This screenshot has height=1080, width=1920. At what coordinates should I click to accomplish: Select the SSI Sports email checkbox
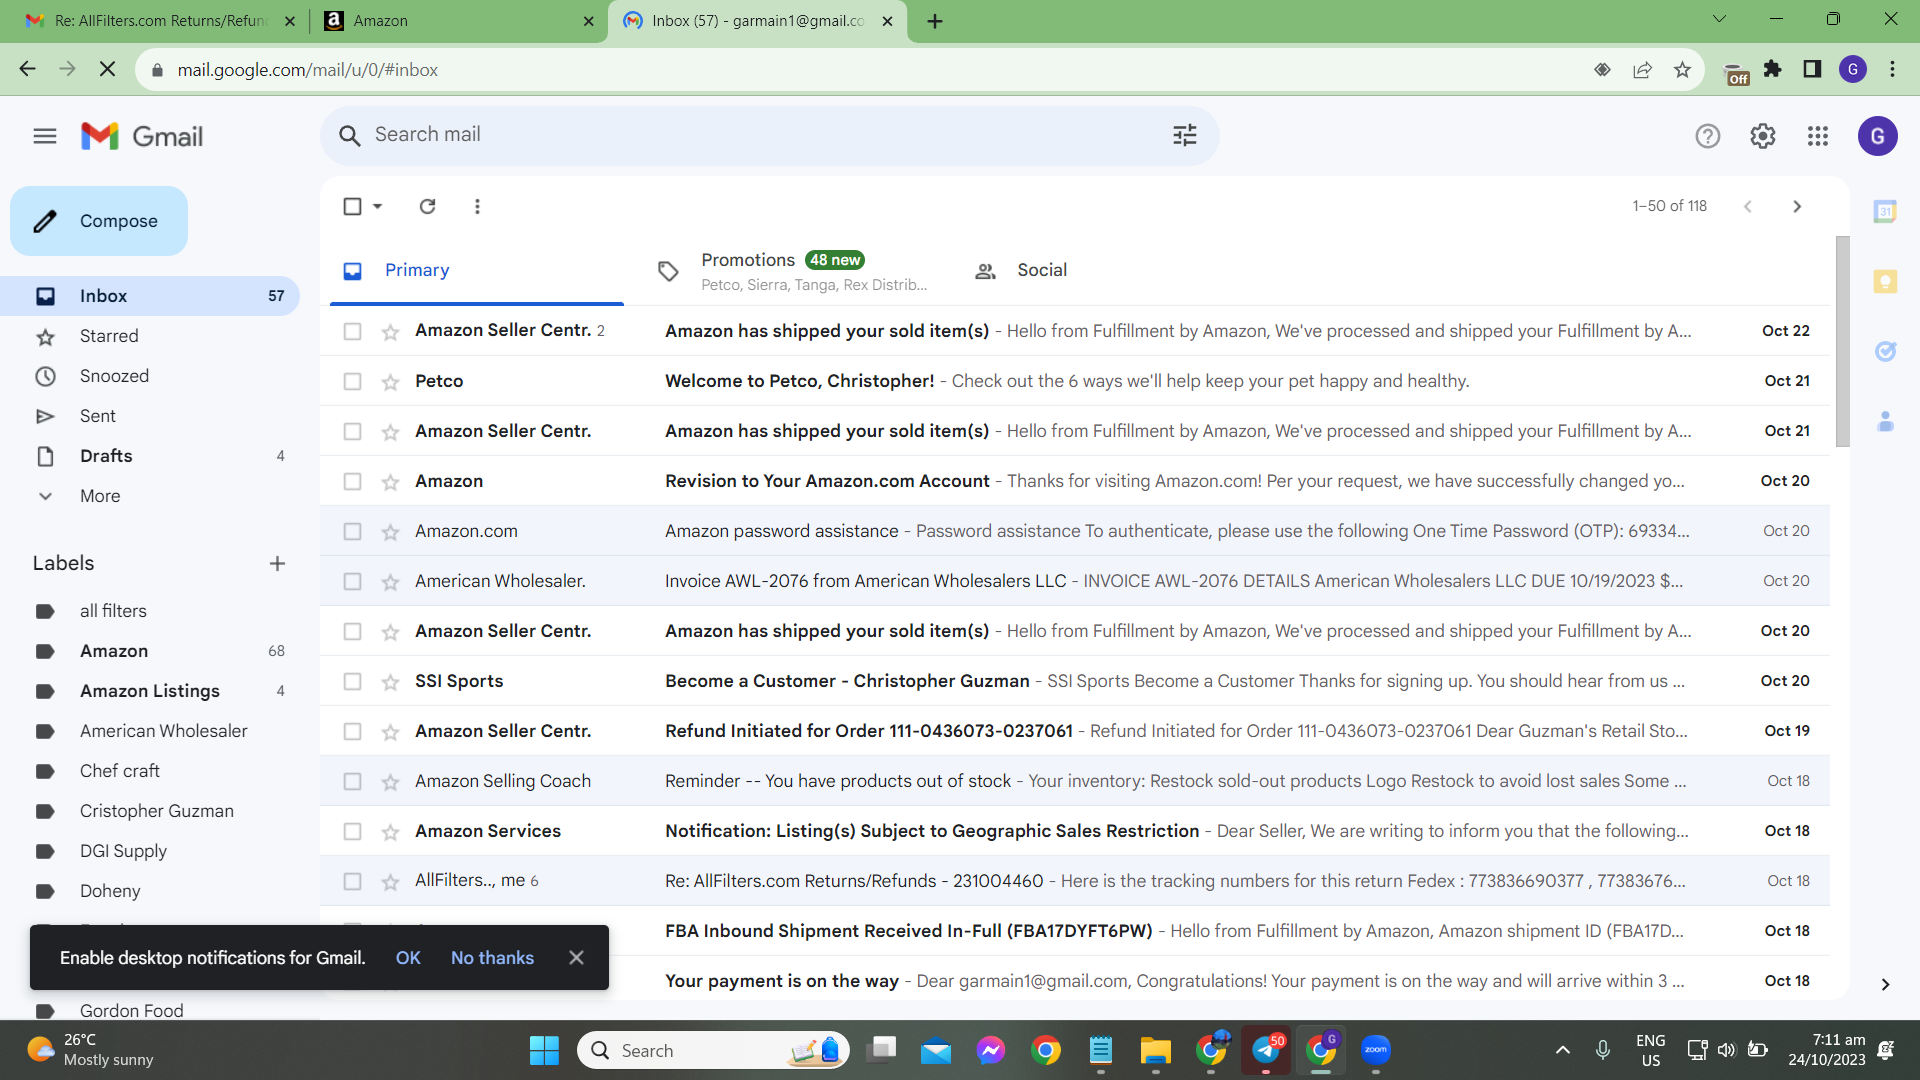(x=352, y=681)
